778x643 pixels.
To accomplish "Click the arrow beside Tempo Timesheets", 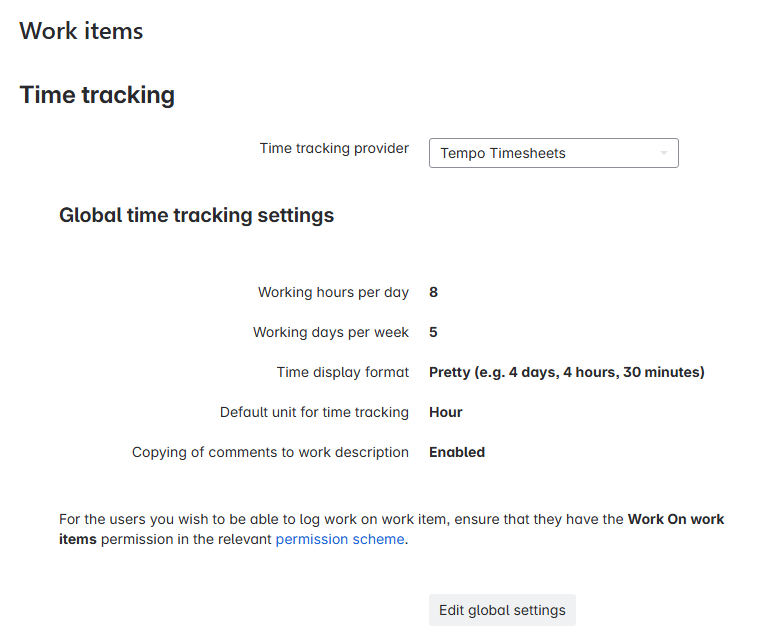I will (x=663, y=153).
